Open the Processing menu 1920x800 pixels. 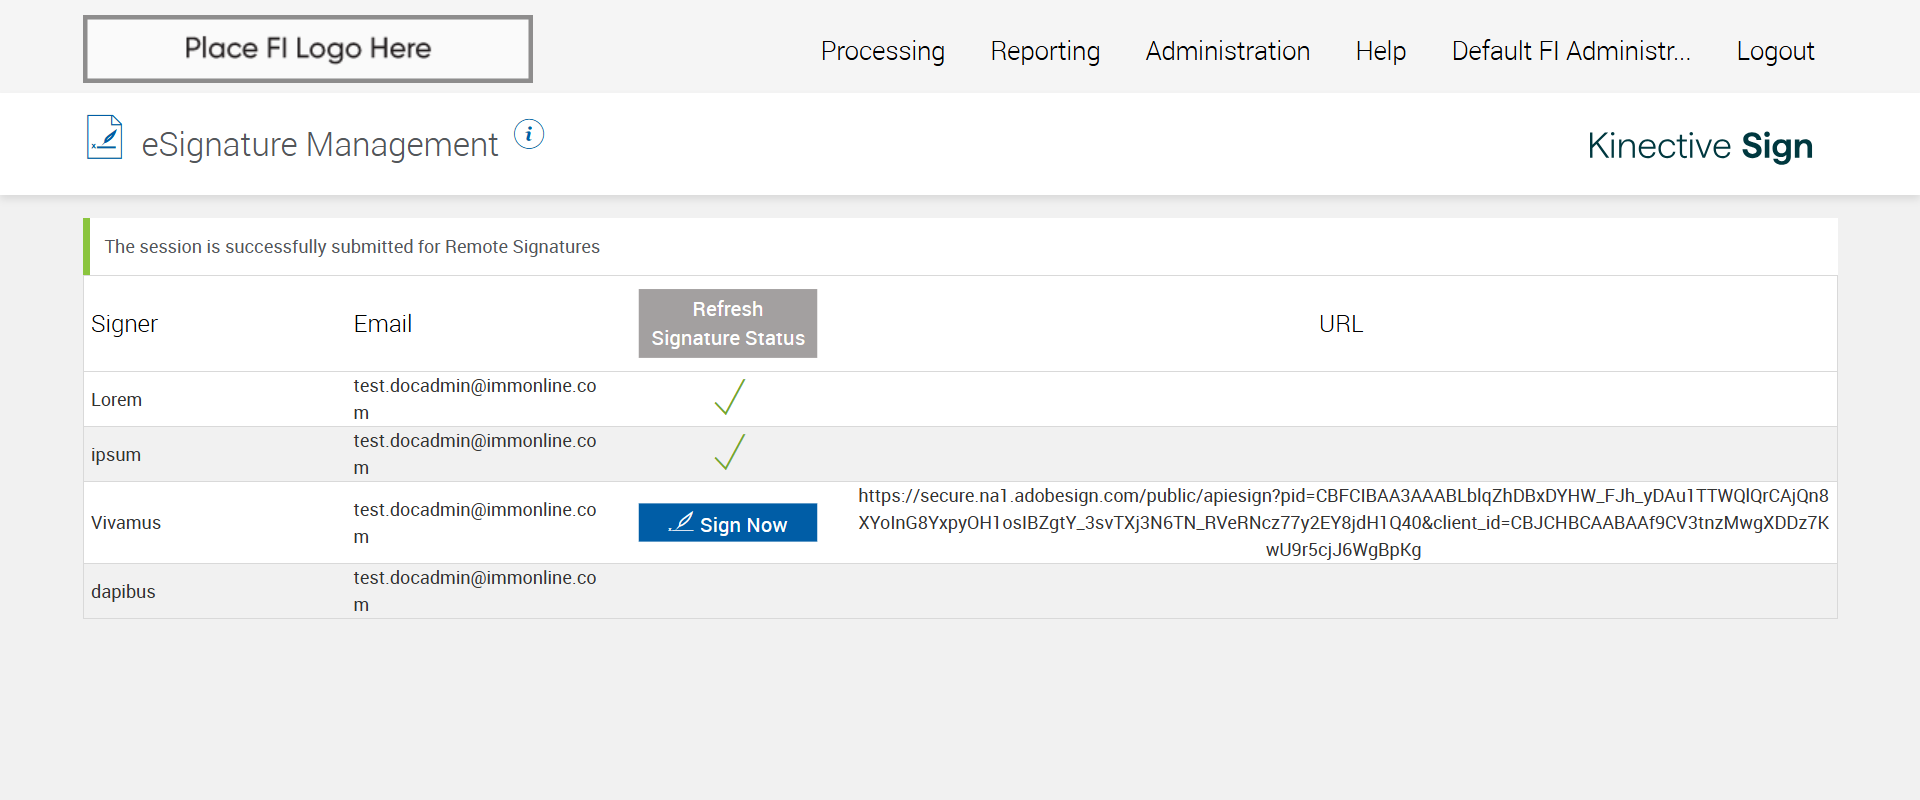pos(882,51)
